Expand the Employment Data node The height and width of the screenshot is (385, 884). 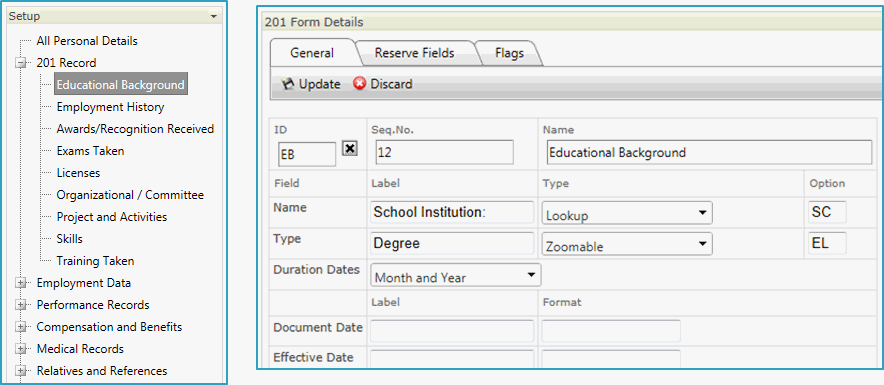21,283
